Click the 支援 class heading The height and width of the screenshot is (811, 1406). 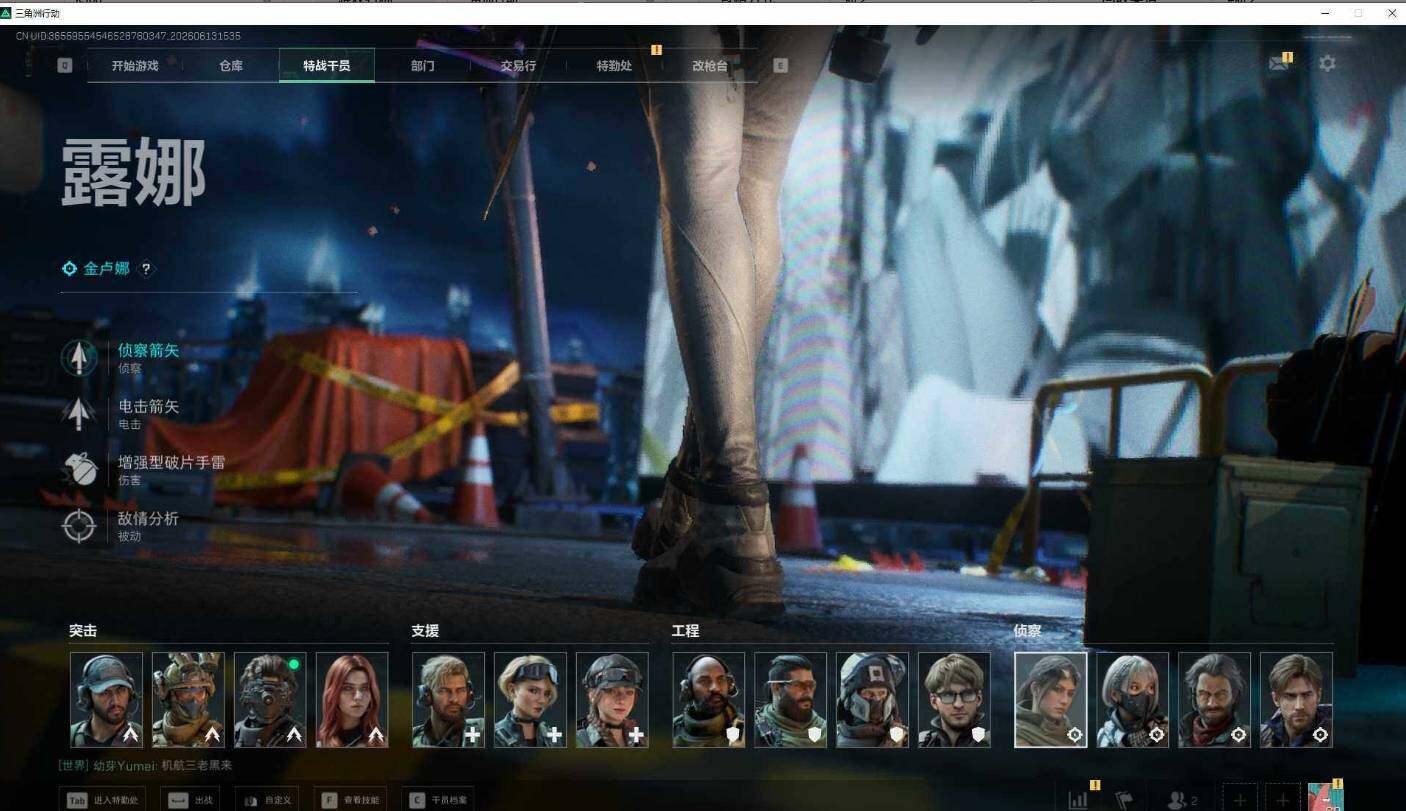pyautogui.click(x=425, y=631)
